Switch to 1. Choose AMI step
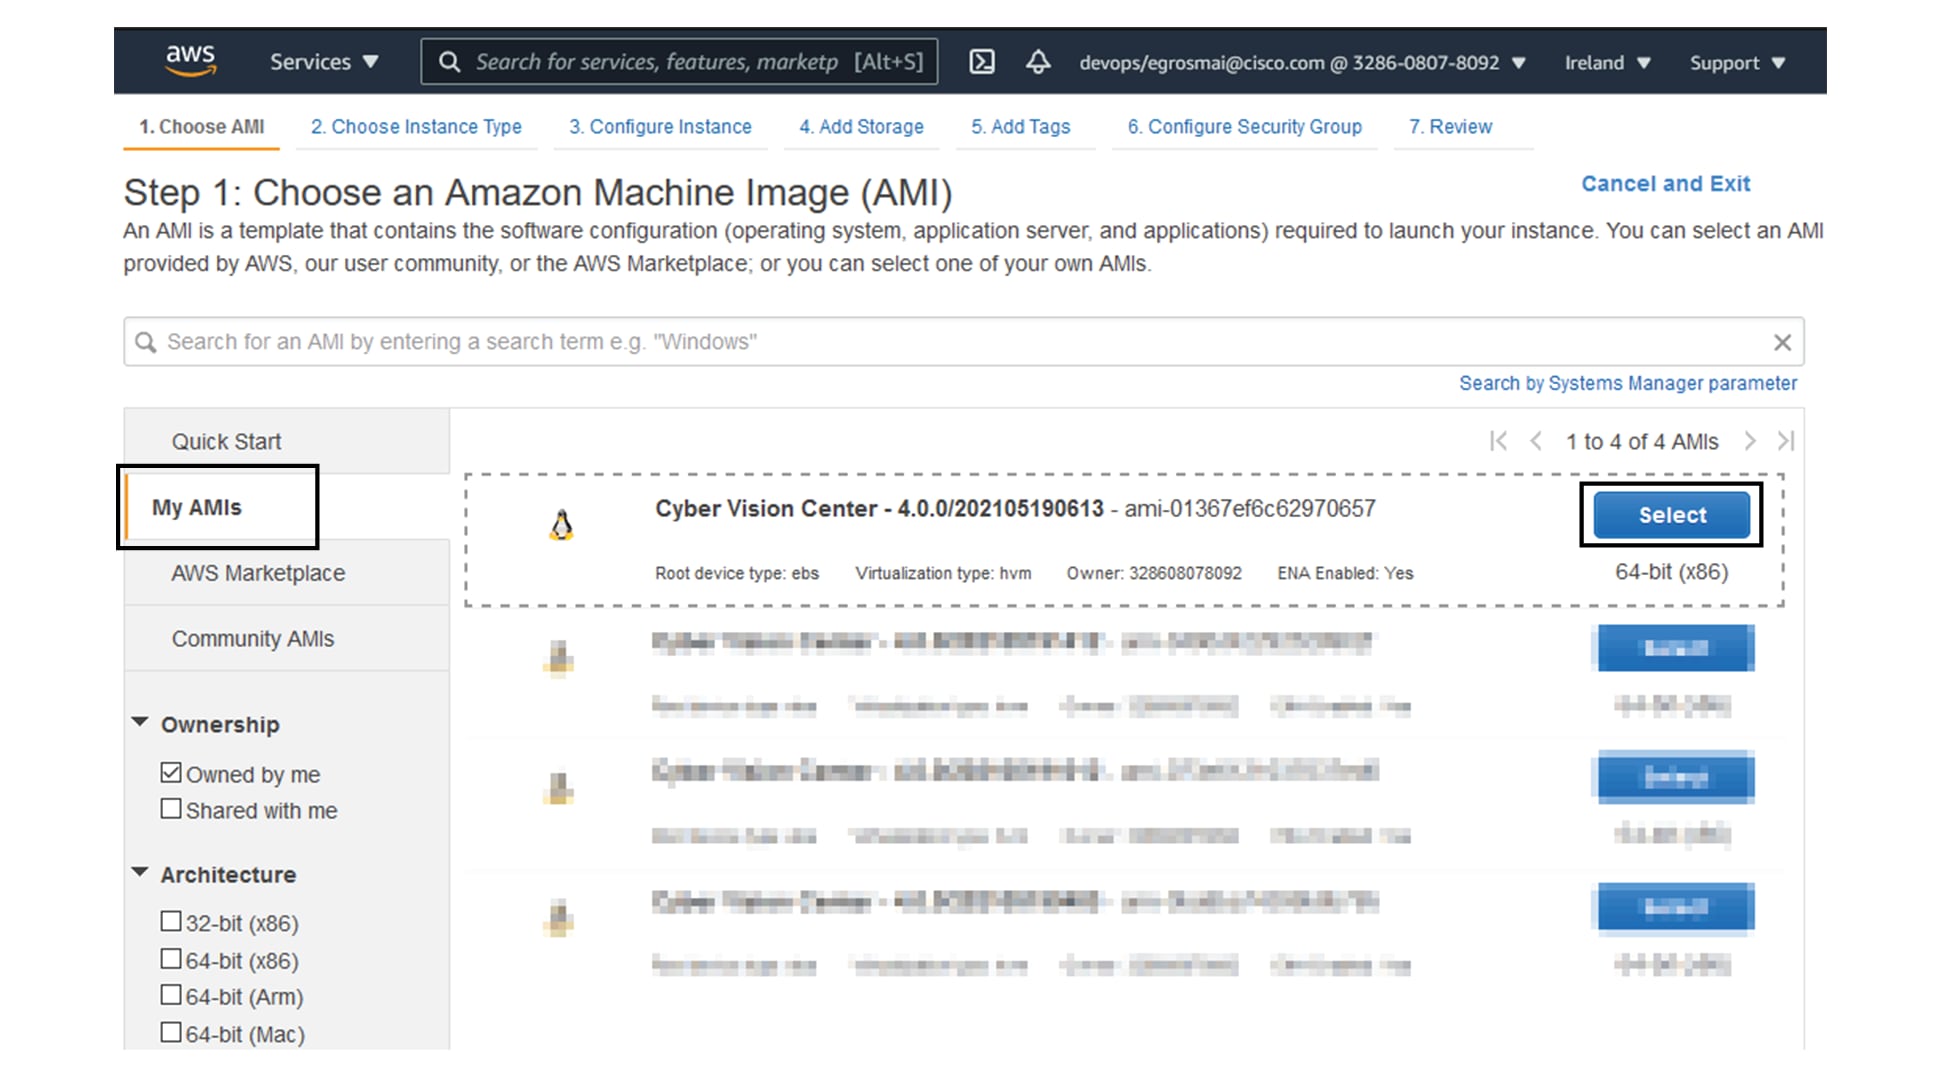Image resolution: width=1941 pixels, height=1077 pixels. [201, 127]
